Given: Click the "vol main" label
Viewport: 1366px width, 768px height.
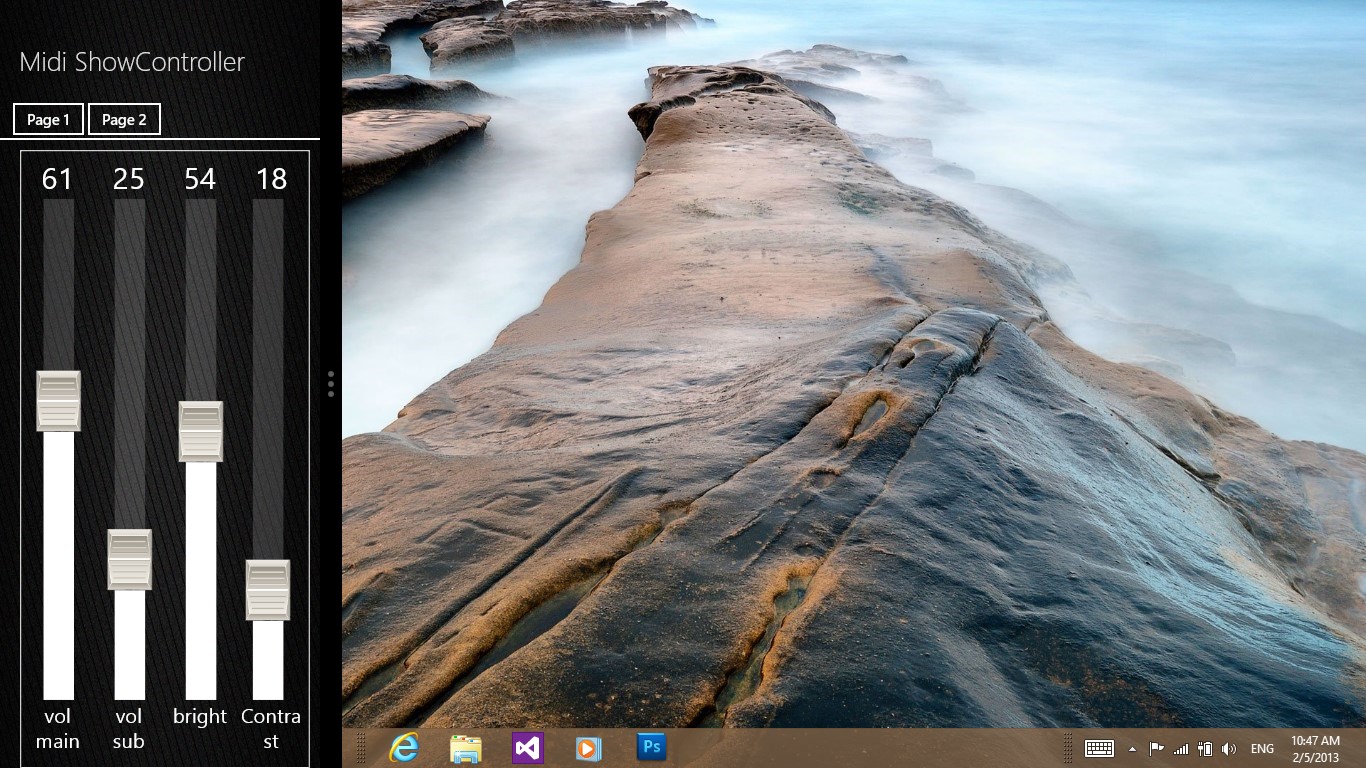Looking at the screenshot, I should (x=58, y=729).
